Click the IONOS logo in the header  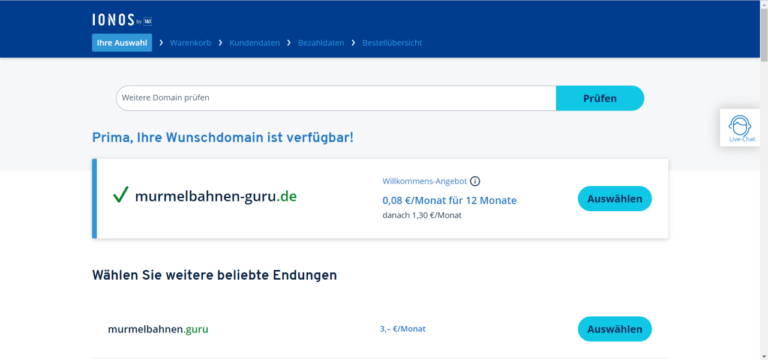point(122,20)
